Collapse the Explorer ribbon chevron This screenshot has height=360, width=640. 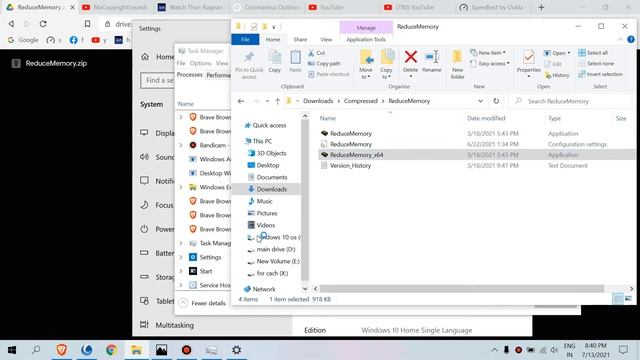pyautogui.click(x=620, y=40)
